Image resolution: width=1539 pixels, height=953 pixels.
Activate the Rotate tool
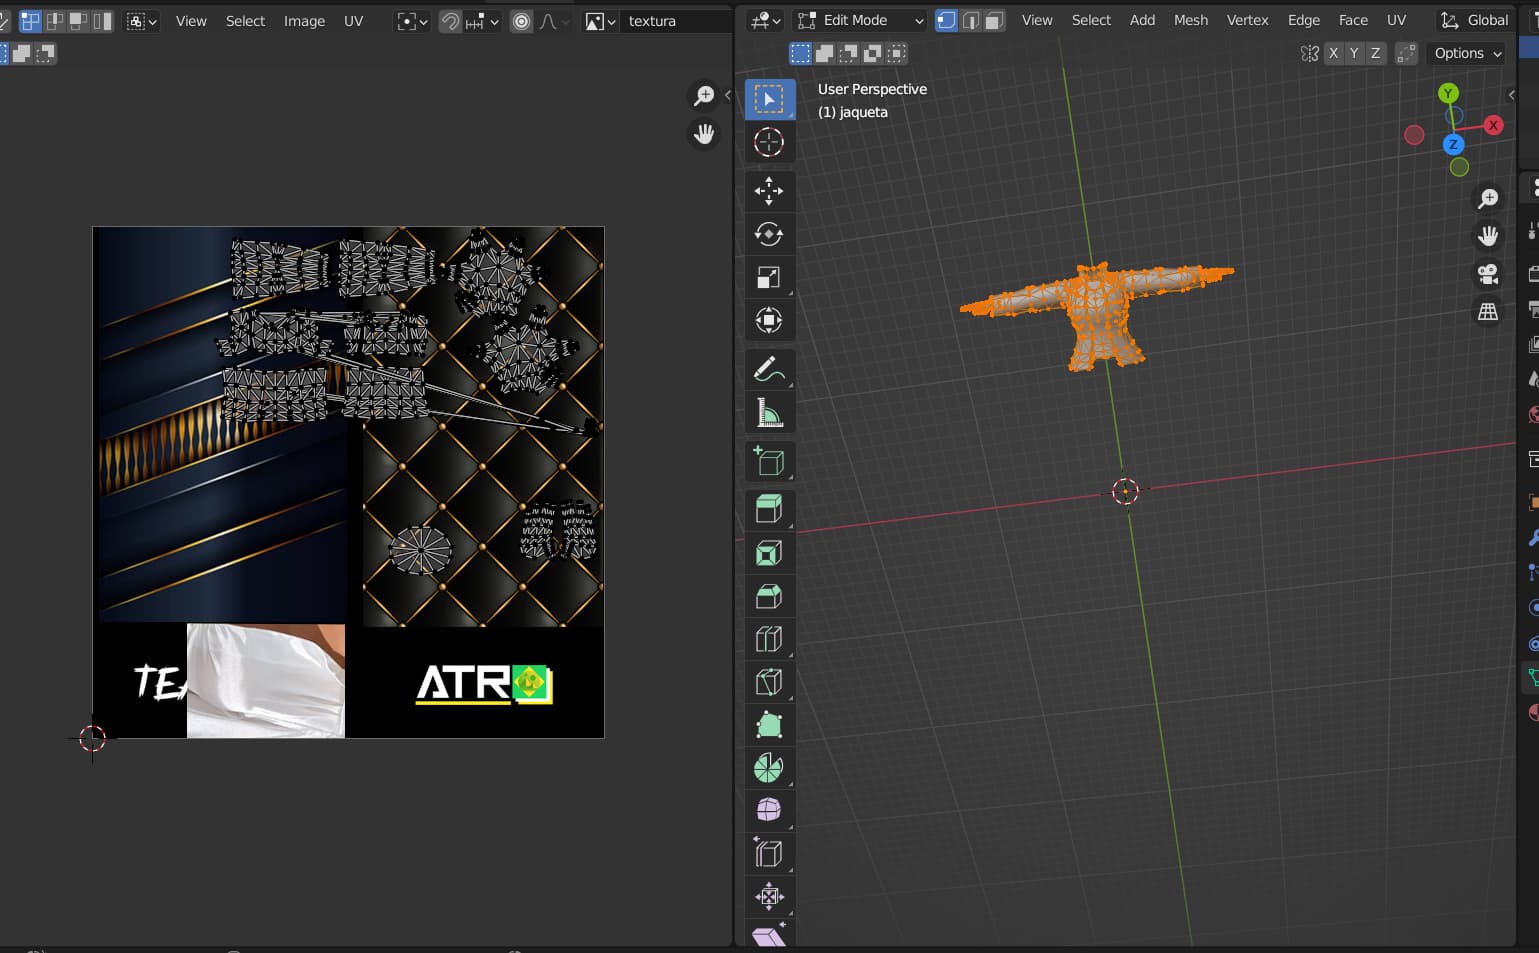pyautogui.click(x=768, y=234)
